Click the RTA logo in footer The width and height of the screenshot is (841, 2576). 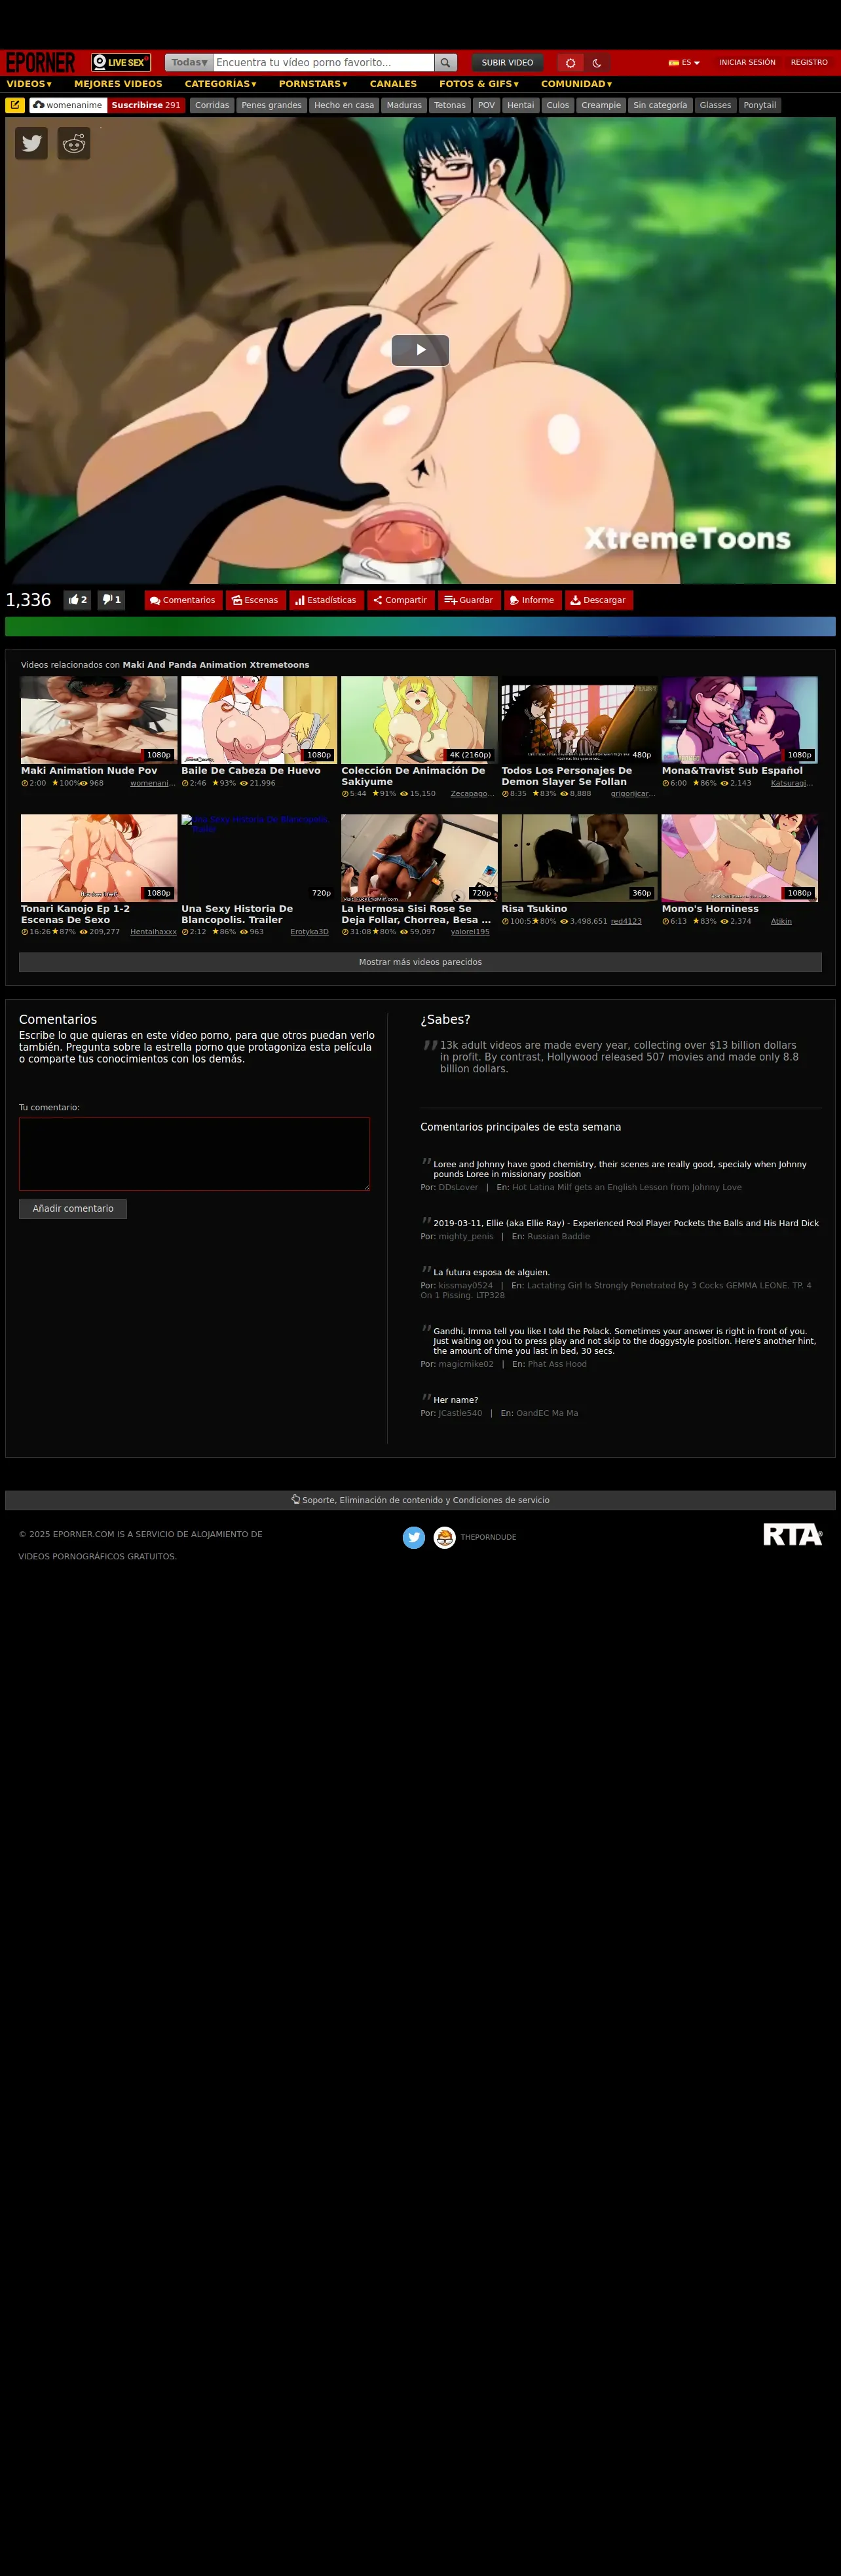792,1535
